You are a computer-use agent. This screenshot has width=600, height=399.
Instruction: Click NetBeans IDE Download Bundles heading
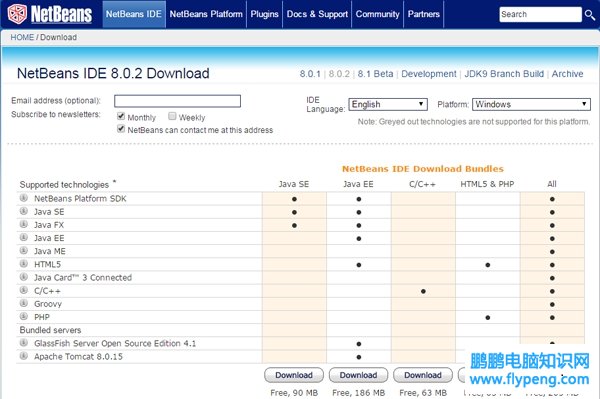click(423, 169)
